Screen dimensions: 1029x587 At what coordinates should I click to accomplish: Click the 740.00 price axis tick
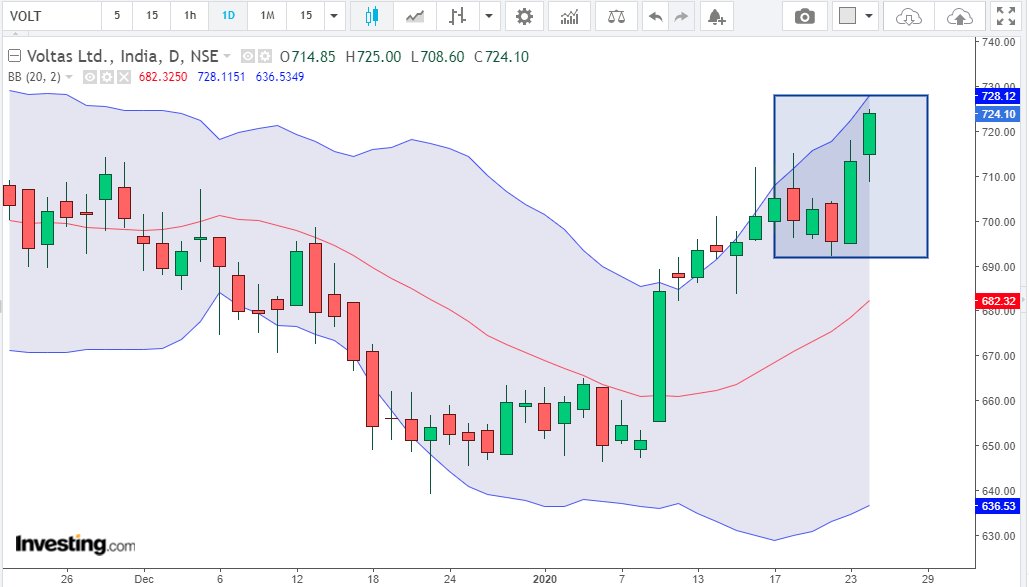(x=999, y=42)
